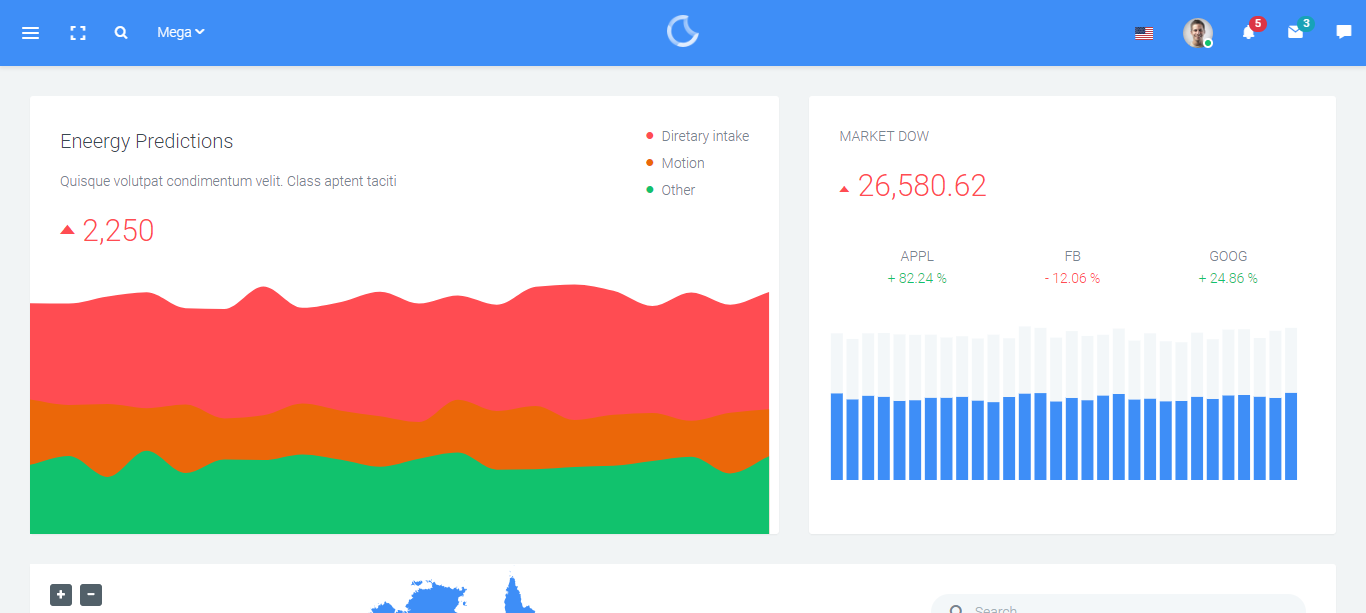1366x613 pixels.
Task: Open the mail envelope messages icon
Action: 1295,32
